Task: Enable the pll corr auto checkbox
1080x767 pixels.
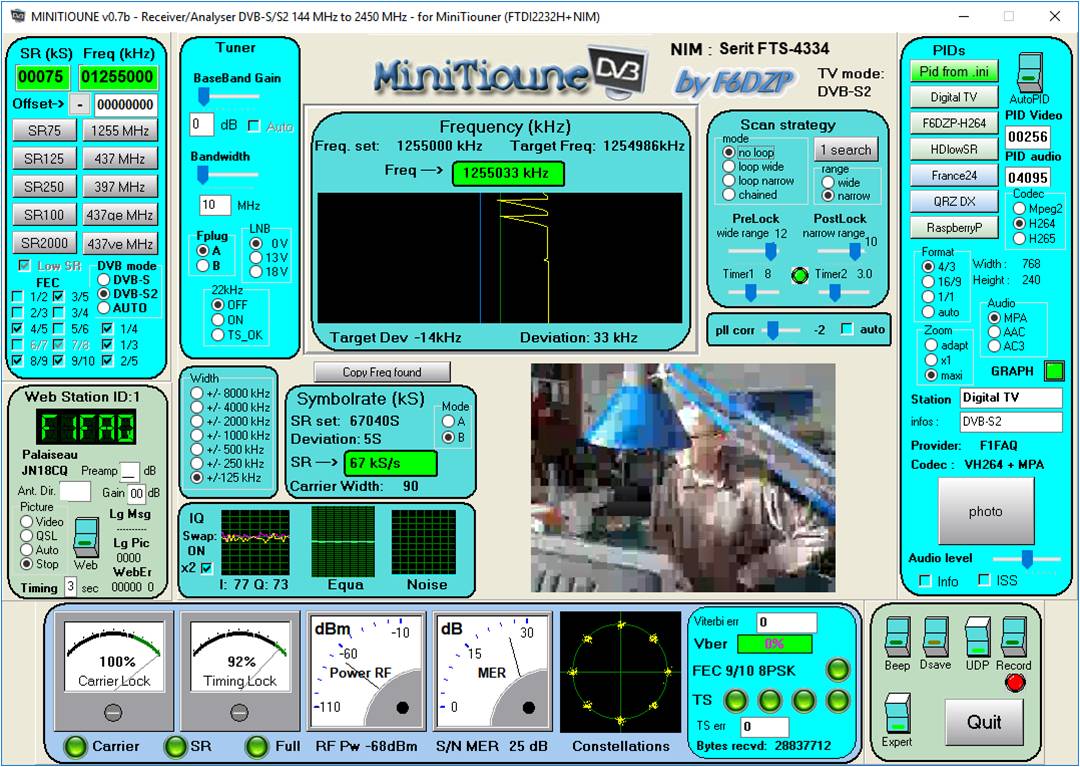Action: [847, 329]
